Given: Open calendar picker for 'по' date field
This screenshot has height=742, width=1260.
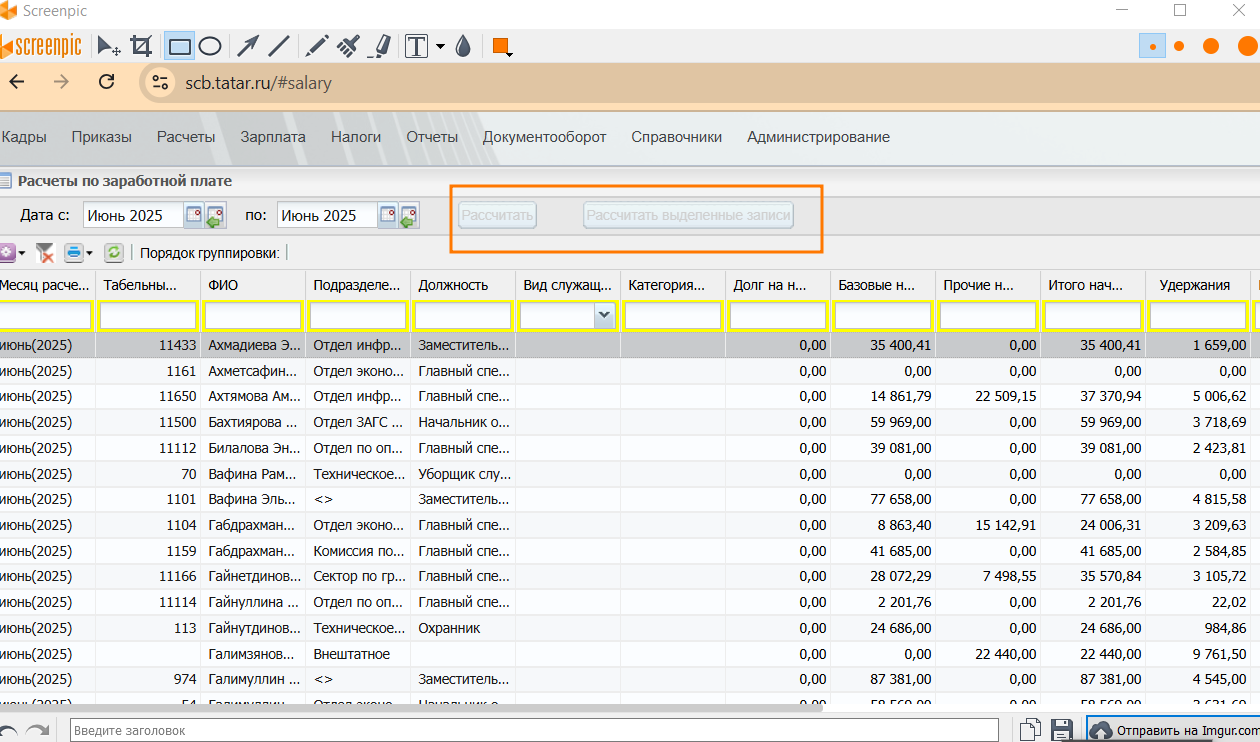Looking at the screenshot, I should [x=388, y=215].
